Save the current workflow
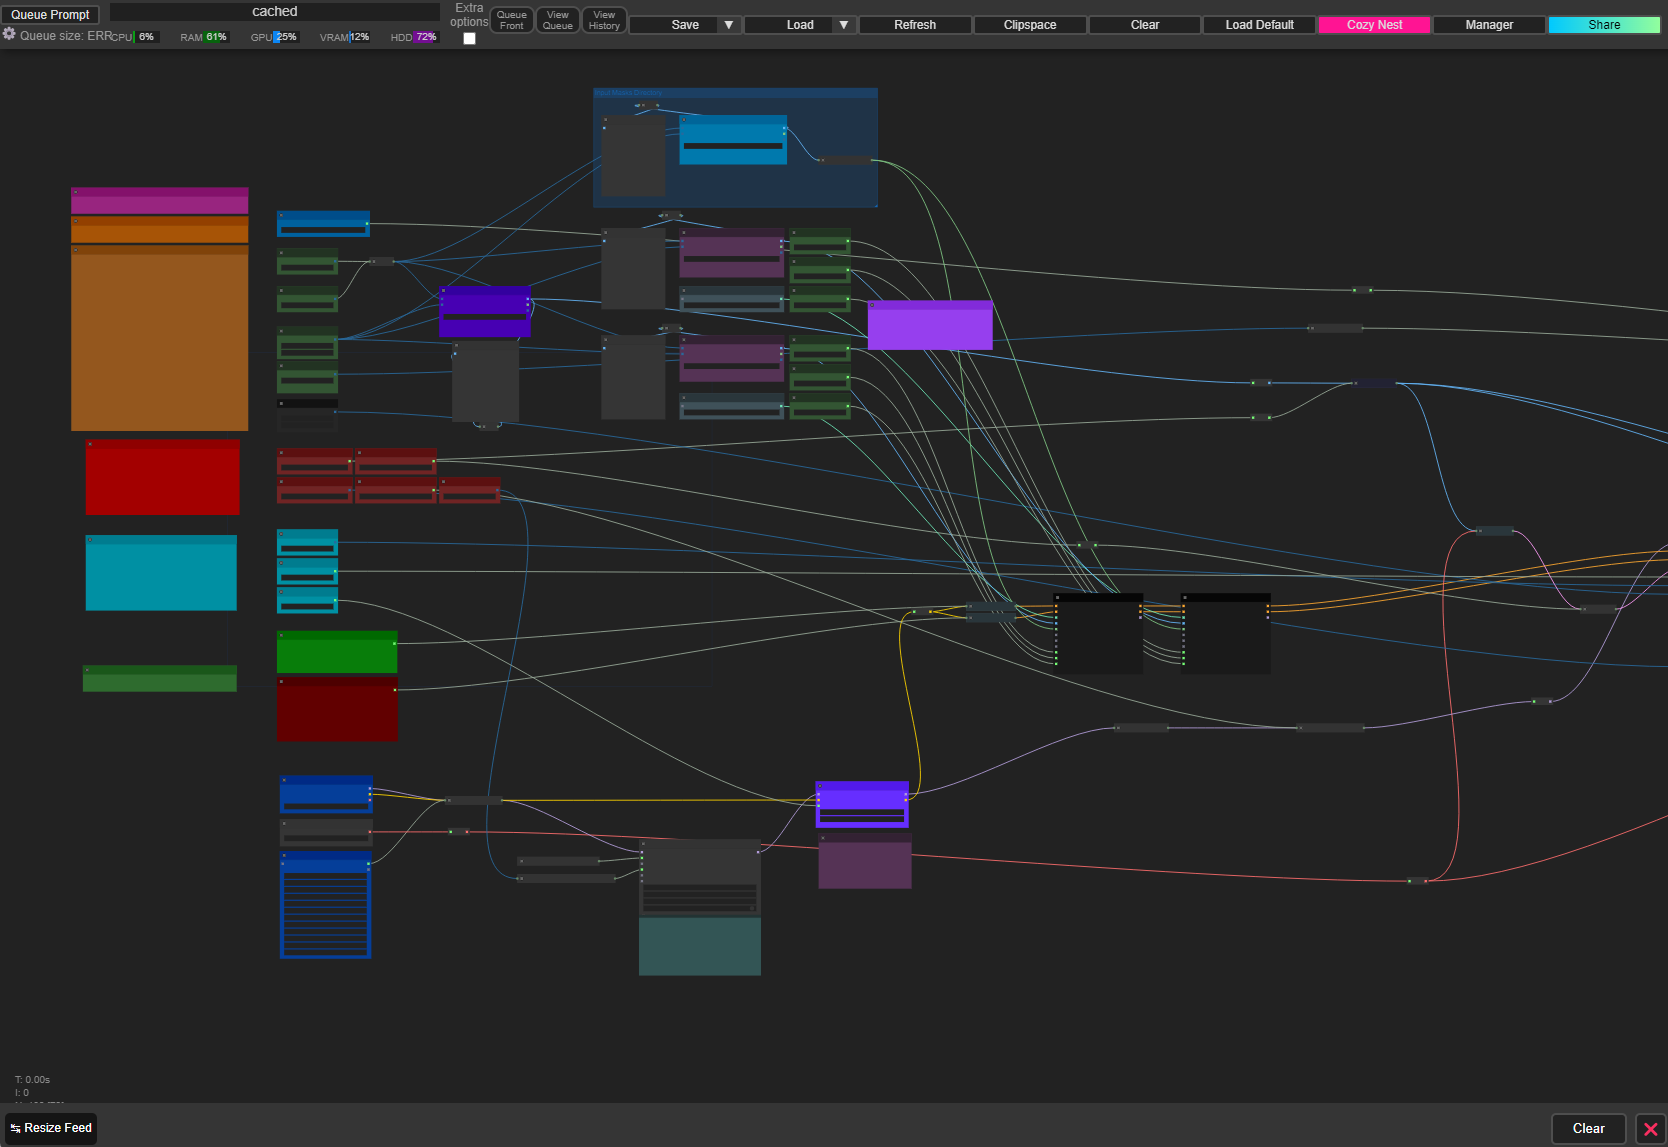1668x1147 pixels. click(x=685, y=25)
